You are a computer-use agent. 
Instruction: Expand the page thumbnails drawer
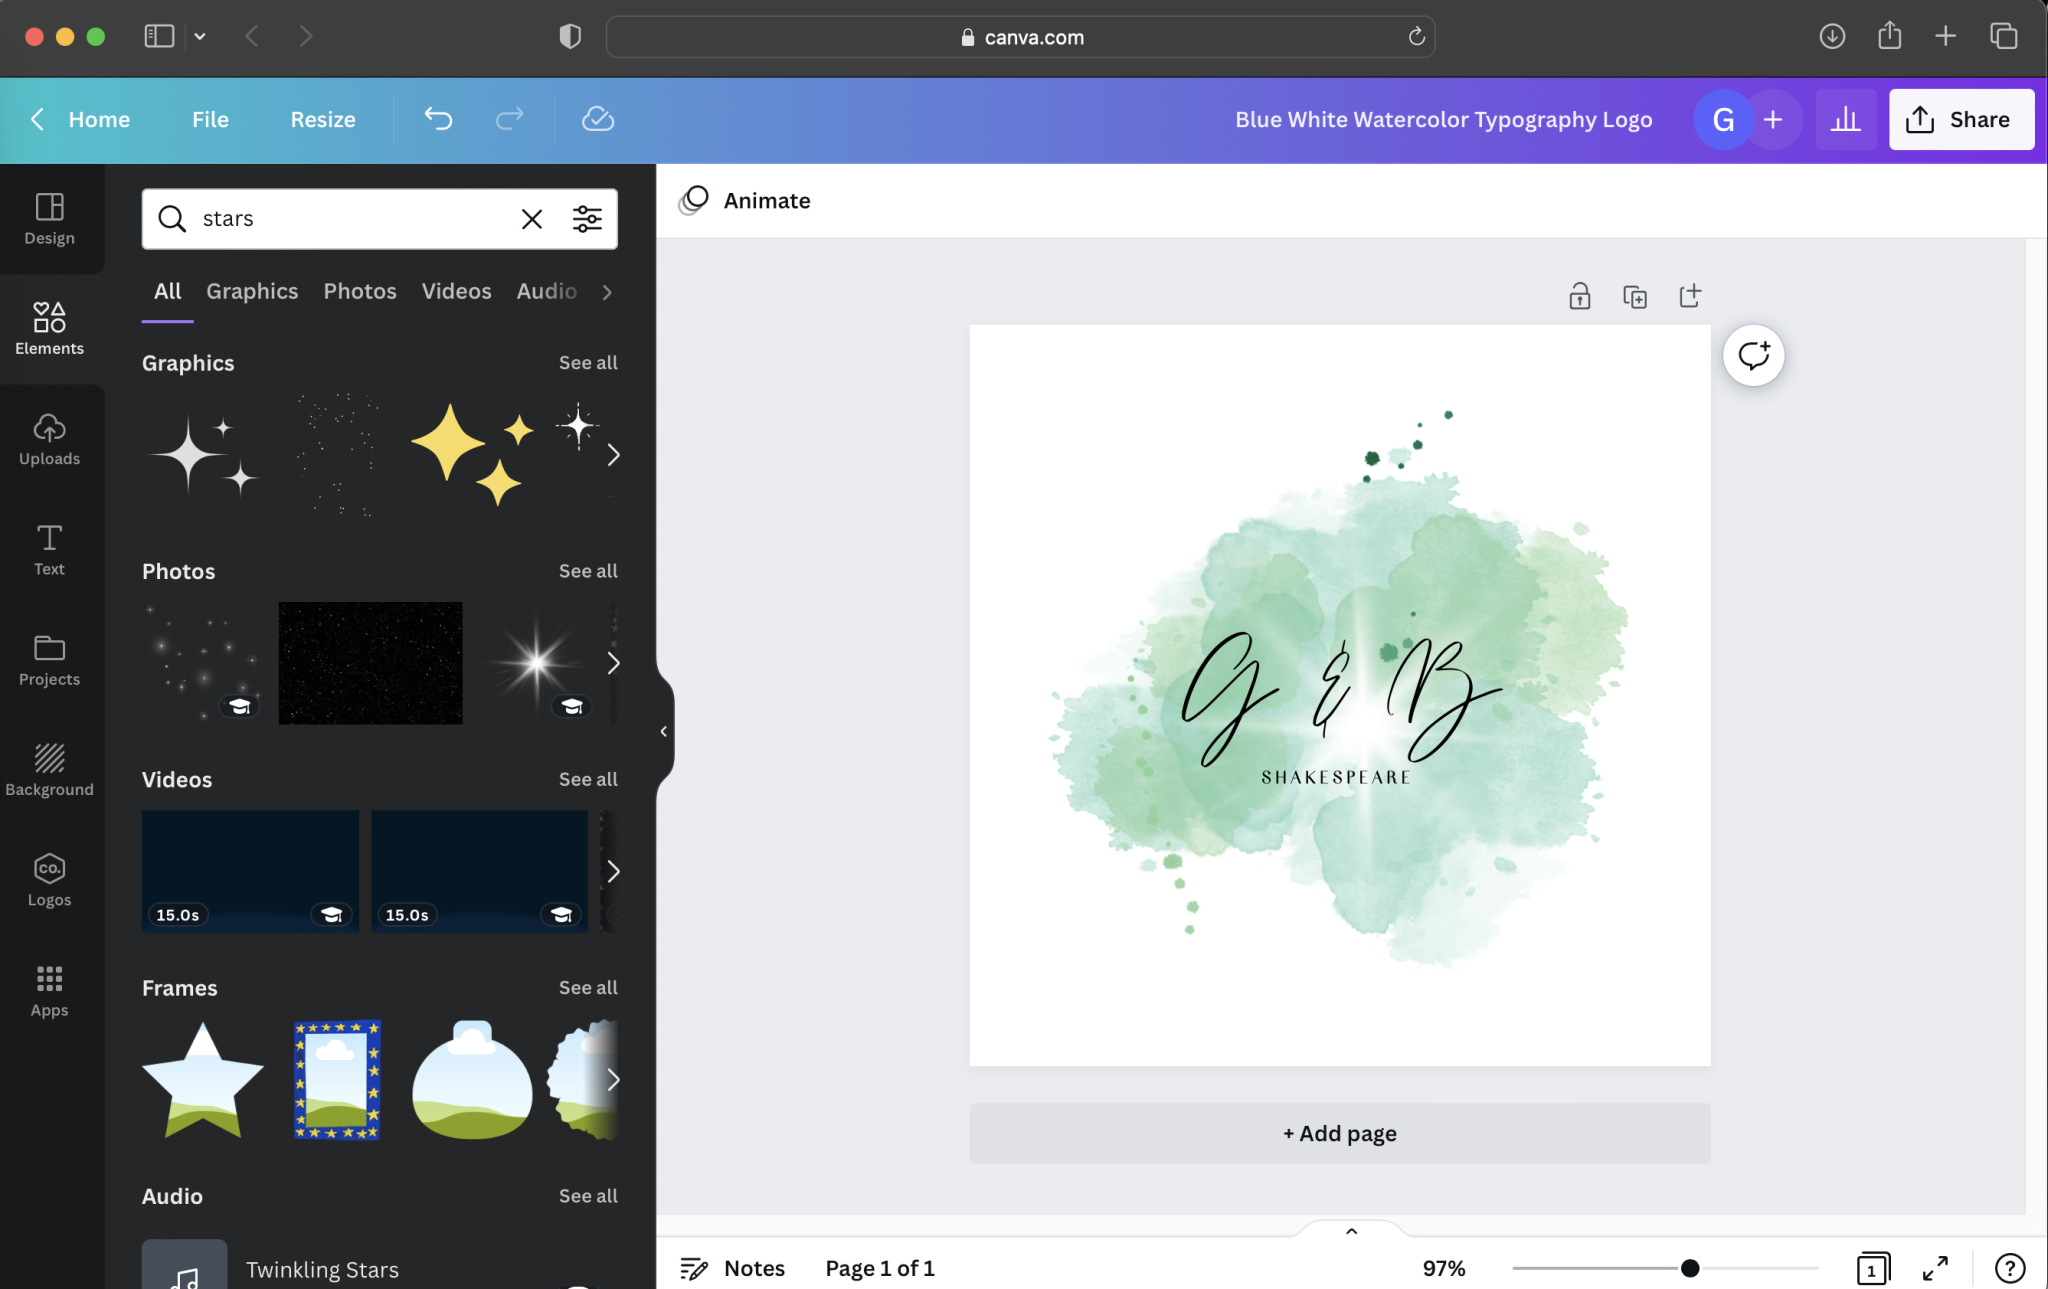click(x=1351, y=1231)
